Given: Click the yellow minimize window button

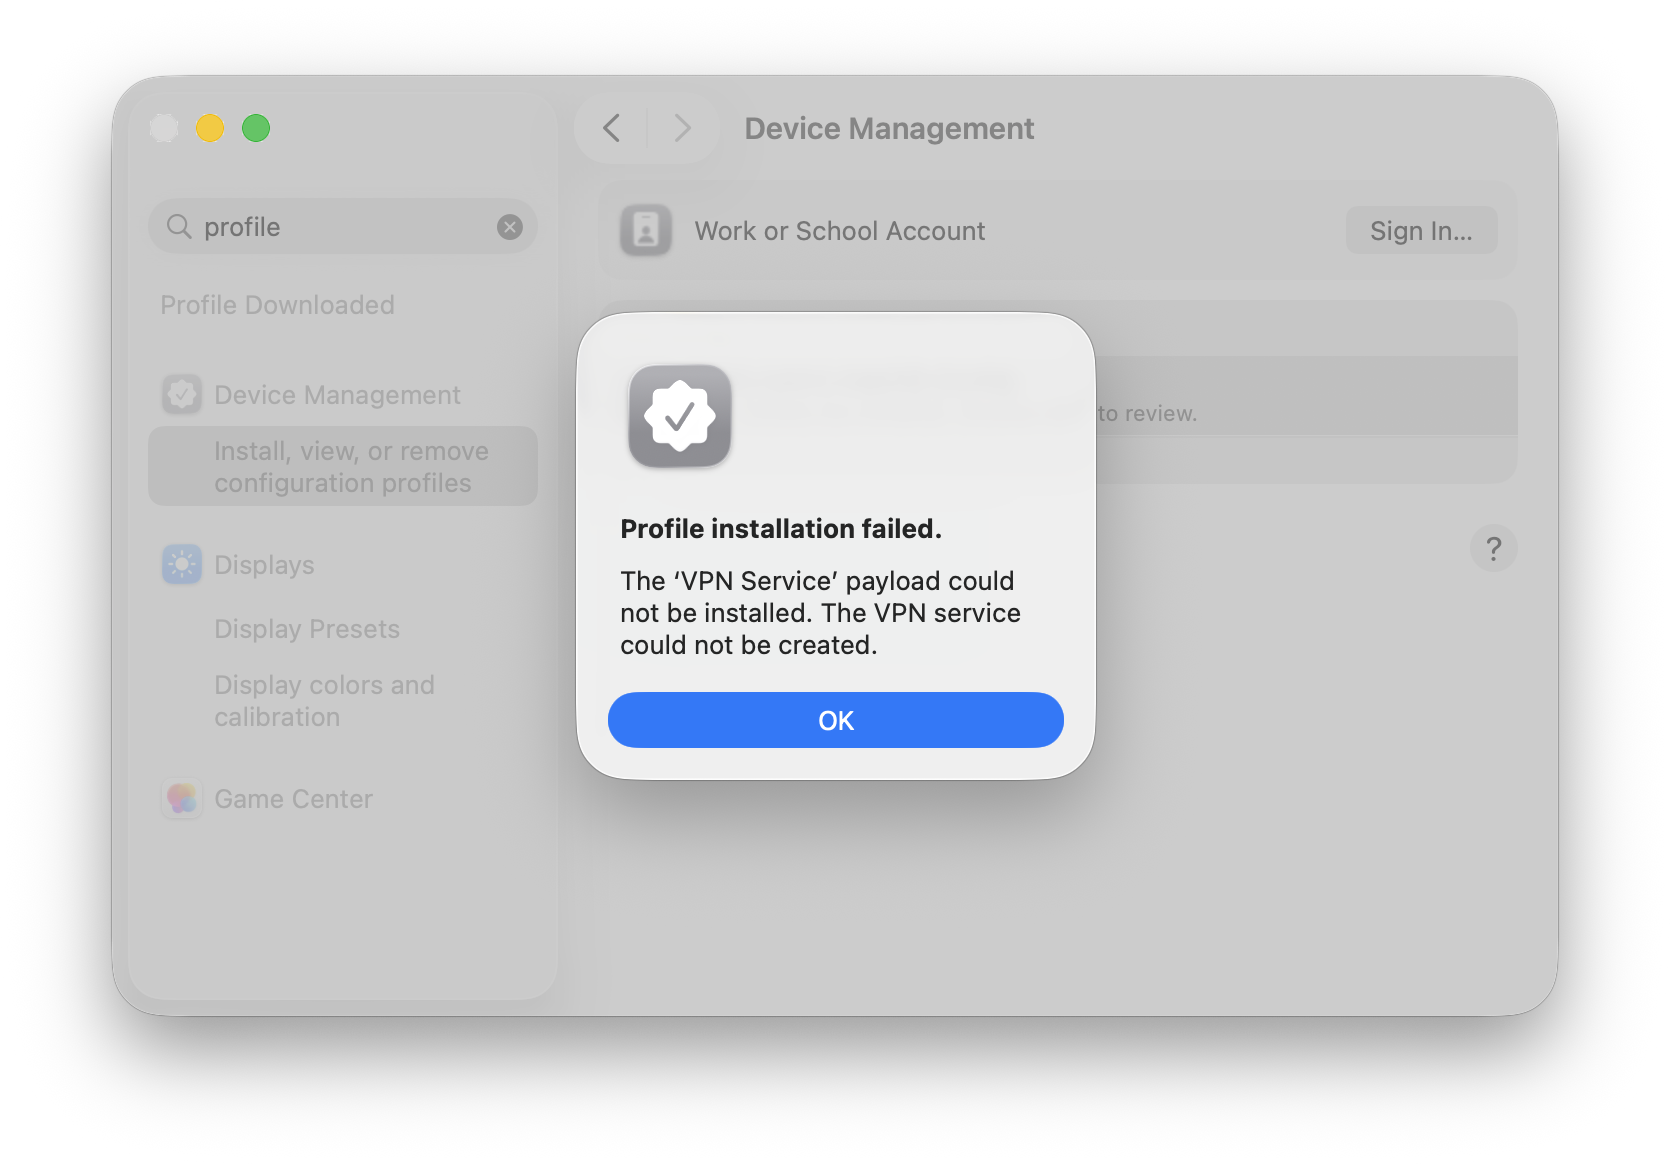Looking at the screenshot, I should (x=210, y=128).
